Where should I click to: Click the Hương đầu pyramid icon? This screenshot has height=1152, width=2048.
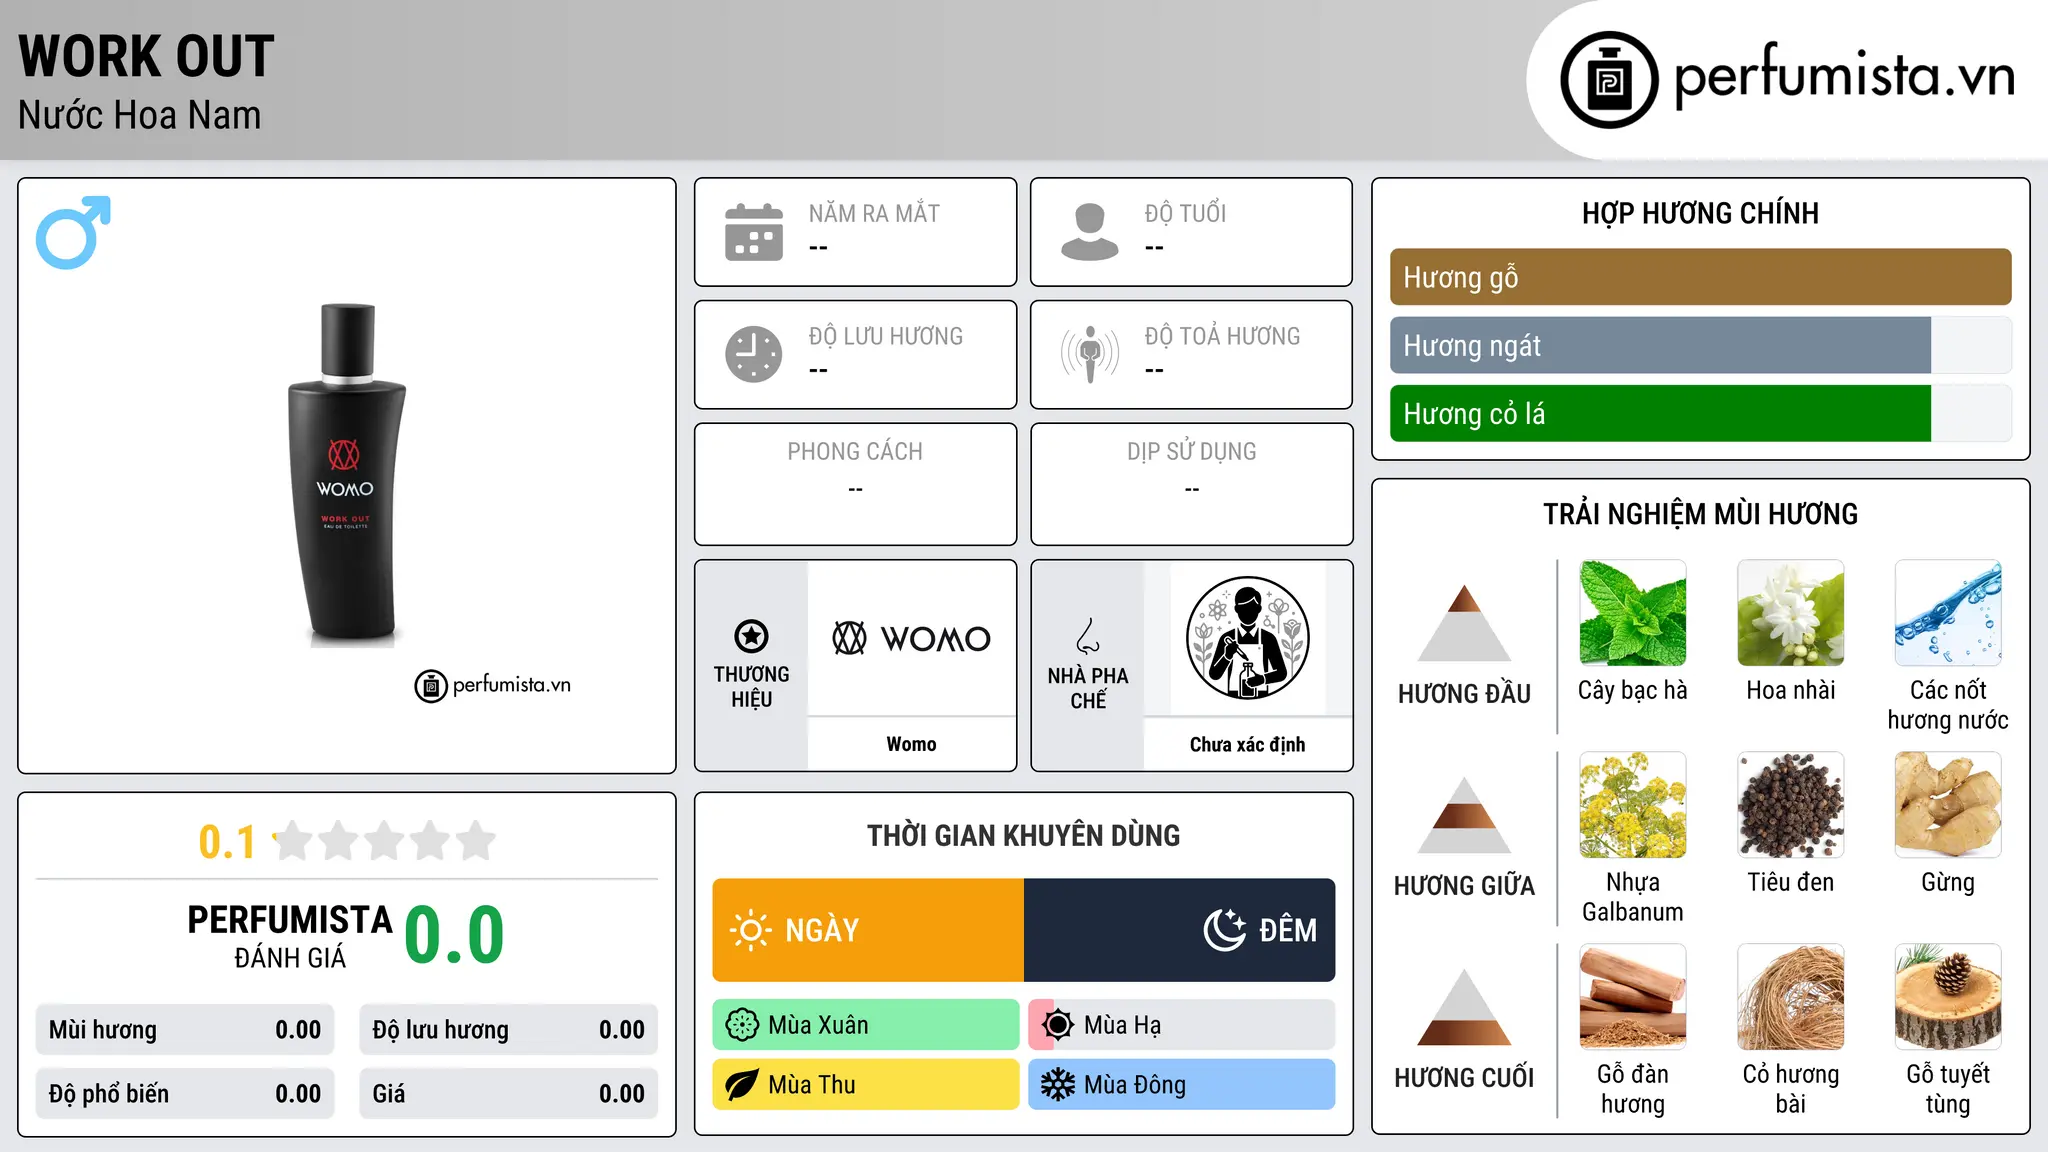click(1464, 623)
